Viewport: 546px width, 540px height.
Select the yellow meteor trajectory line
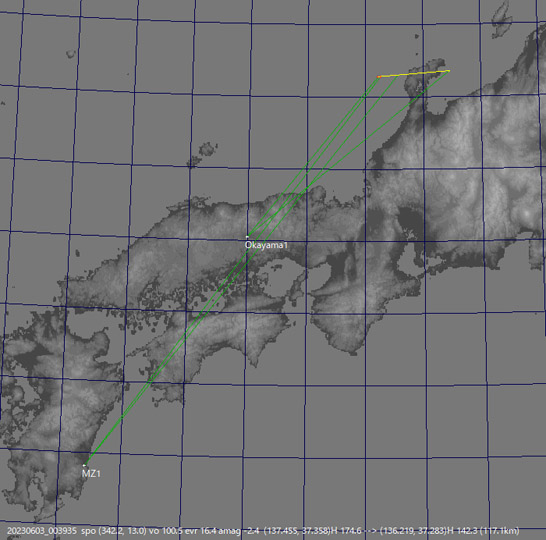point(414,74)
